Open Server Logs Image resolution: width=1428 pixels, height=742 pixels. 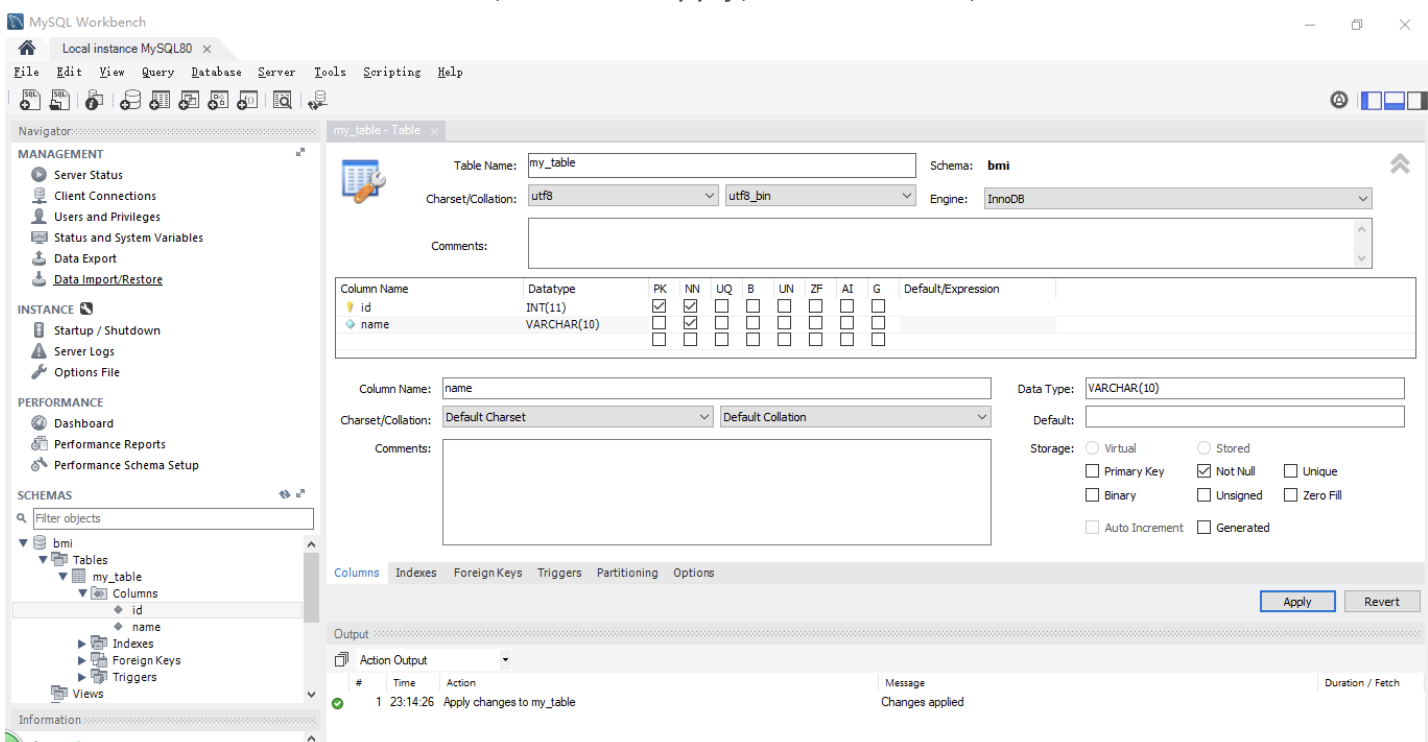tap(84, 351)
